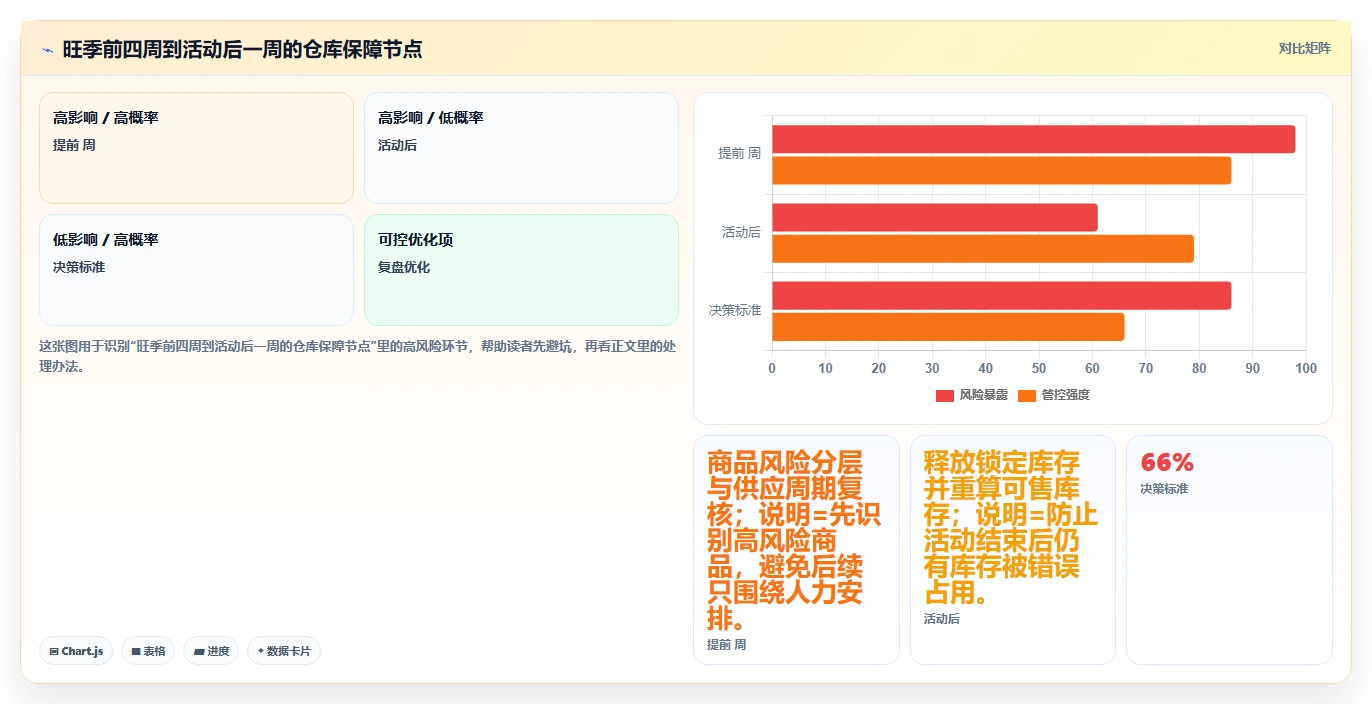Click the description paragraph starting 这张图用于识别
The width and height of the screenshot is (1372, 704).
coord(357,356)
